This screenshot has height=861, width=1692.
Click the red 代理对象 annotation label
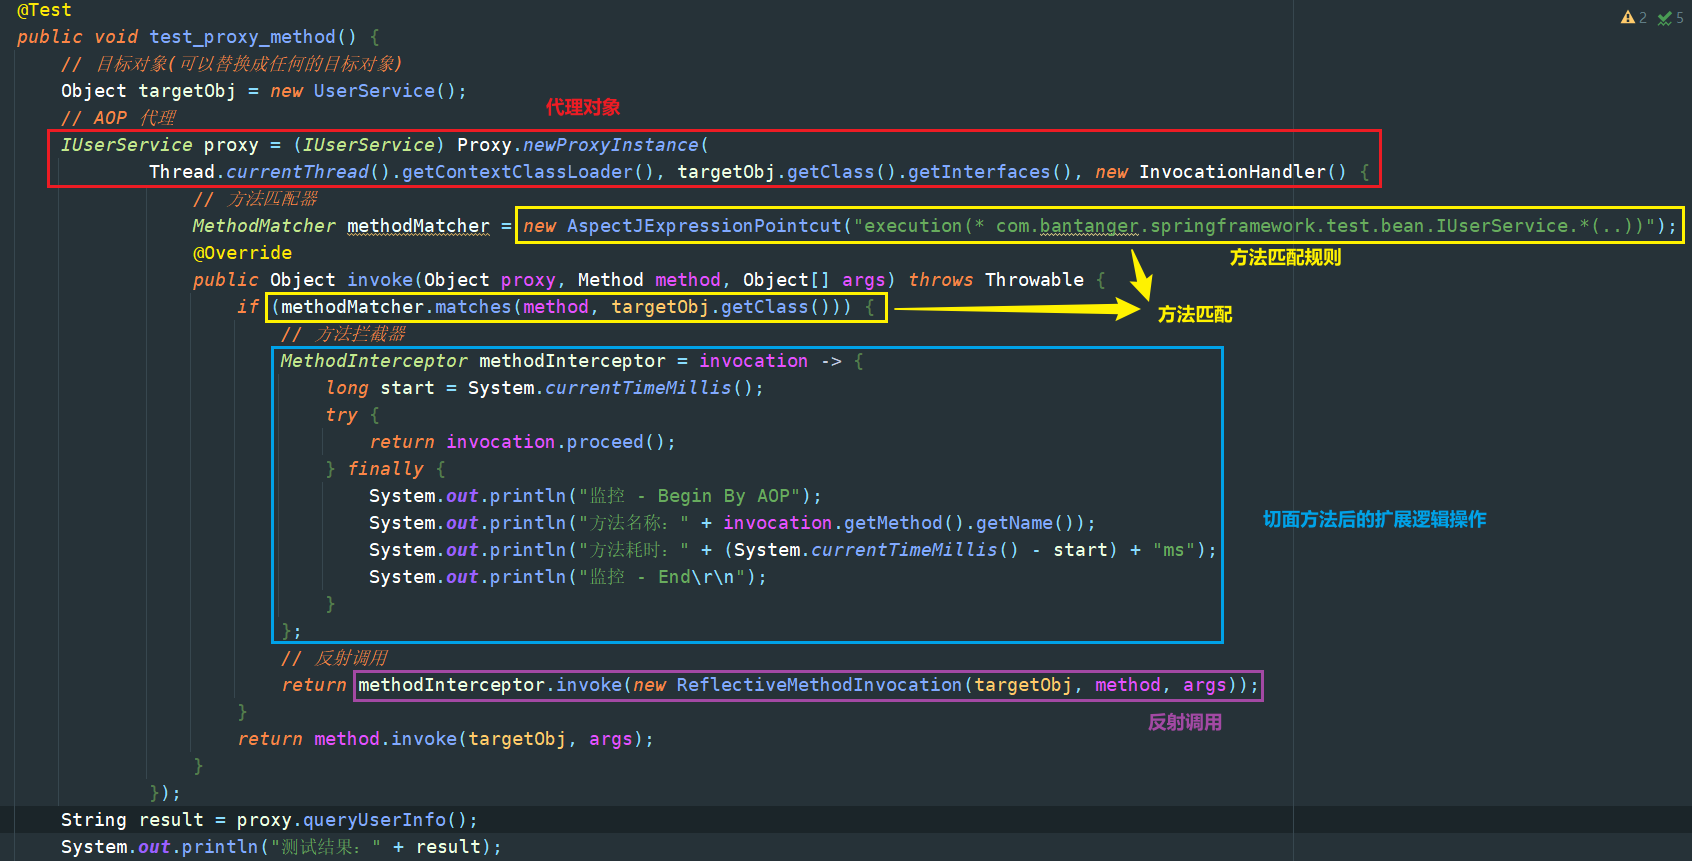click(x=583, y=107)
